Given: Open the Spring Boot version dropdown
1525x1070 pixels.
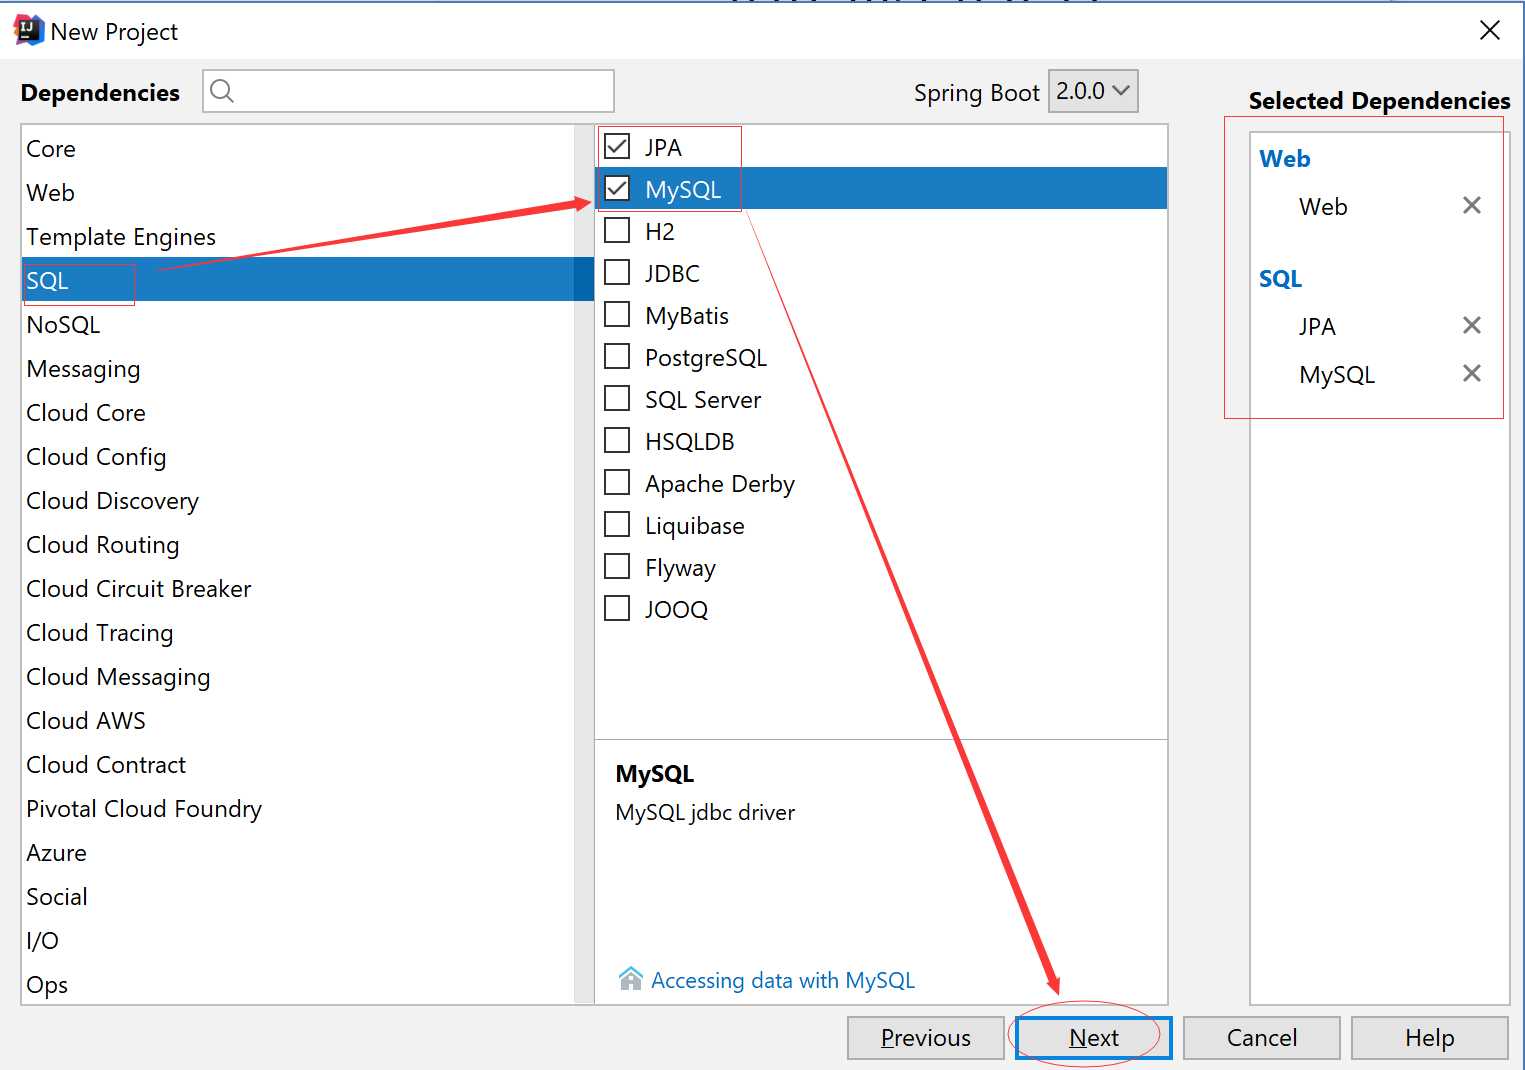Looking at the screenshot, I should (1093, 91).
